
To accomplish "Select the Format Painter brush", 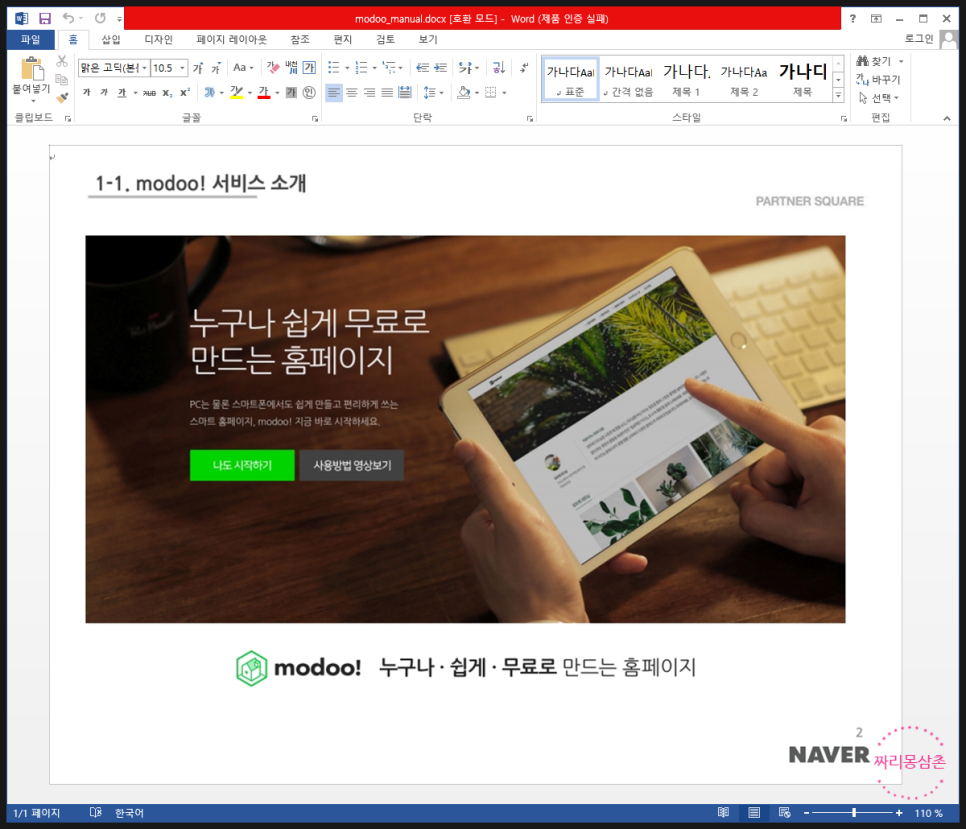I will tap(62, 97).
